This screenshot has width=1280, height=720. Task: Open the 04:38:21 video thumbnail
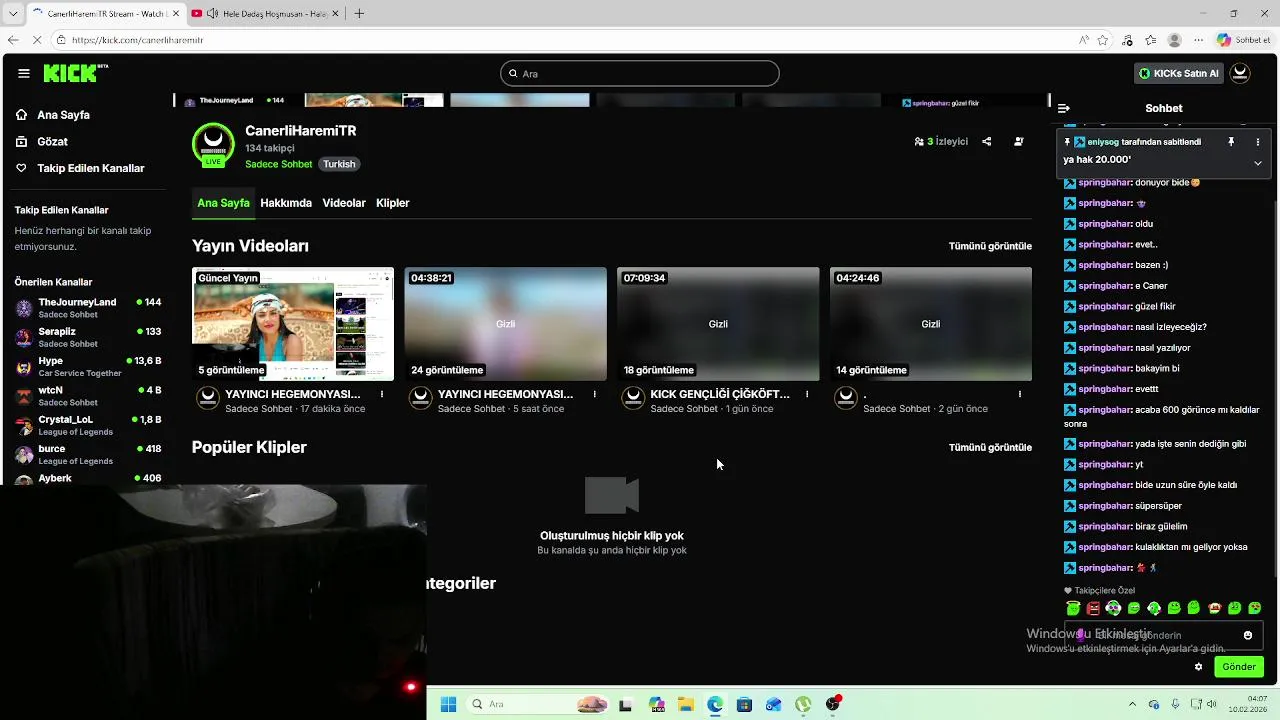pyautogui.click(x=505, y=324)
